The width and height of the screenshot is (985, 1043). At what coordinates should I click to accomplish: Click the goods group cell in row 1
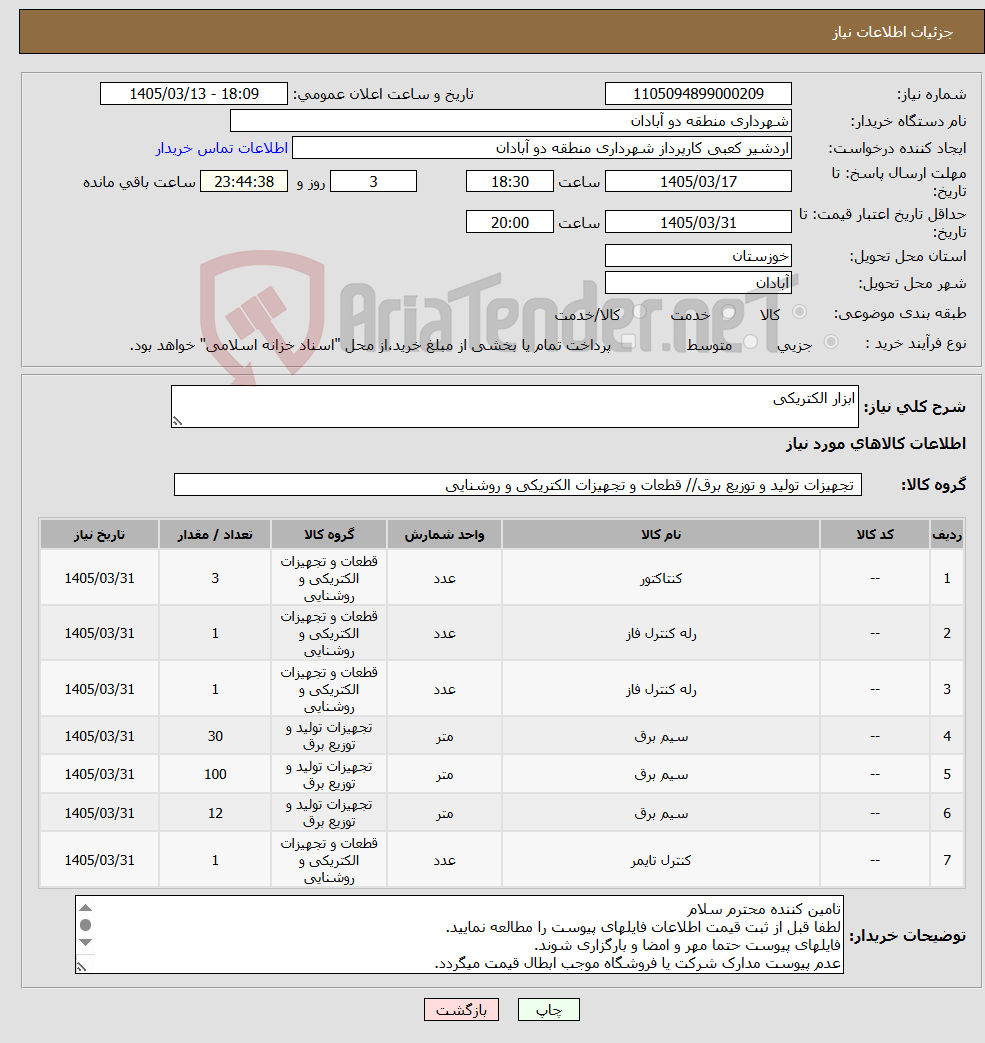[329, 579]
